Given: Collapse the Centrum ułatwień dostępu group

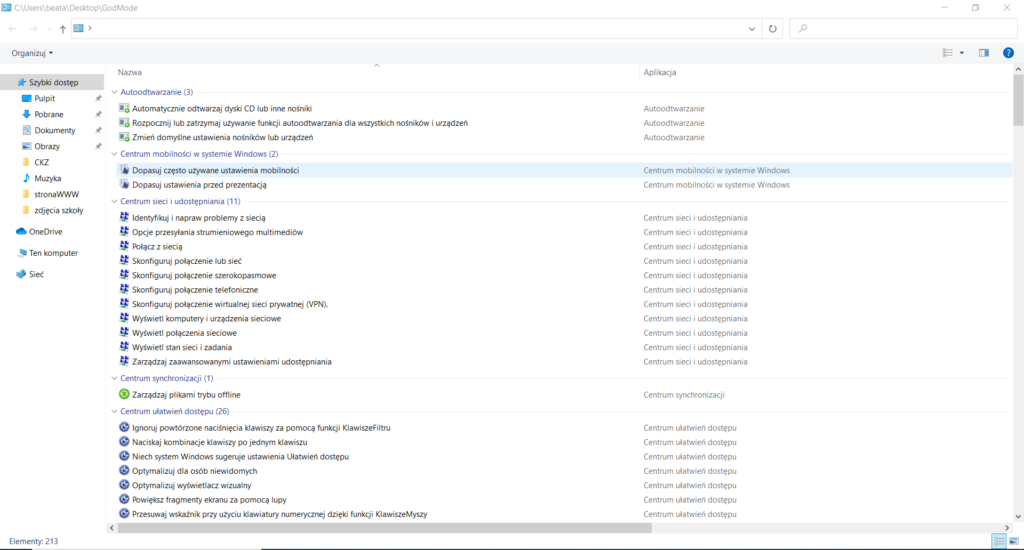Looking at the screenshot, I should click(x=114, y=412).
